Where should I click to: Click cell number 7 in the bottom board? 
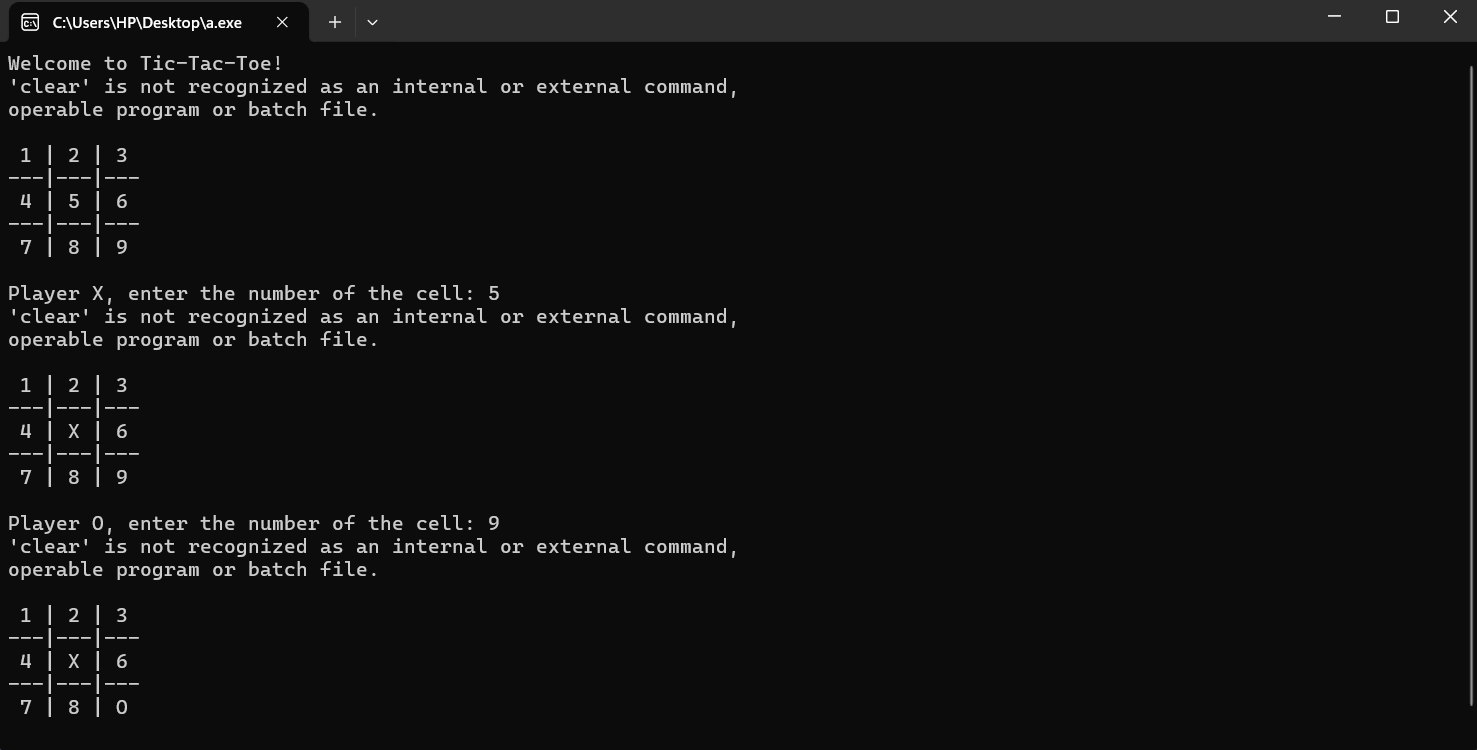26,708
